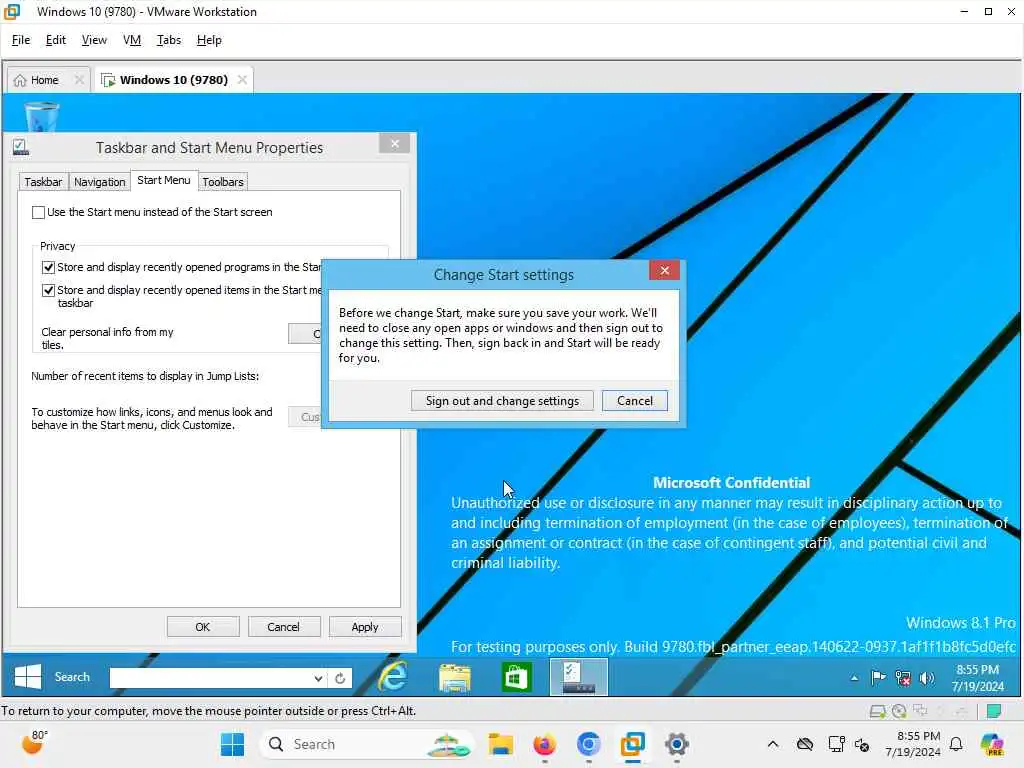Click the guest clock showing 8:55 PM
1024x768 pixels.
point(978,677)
